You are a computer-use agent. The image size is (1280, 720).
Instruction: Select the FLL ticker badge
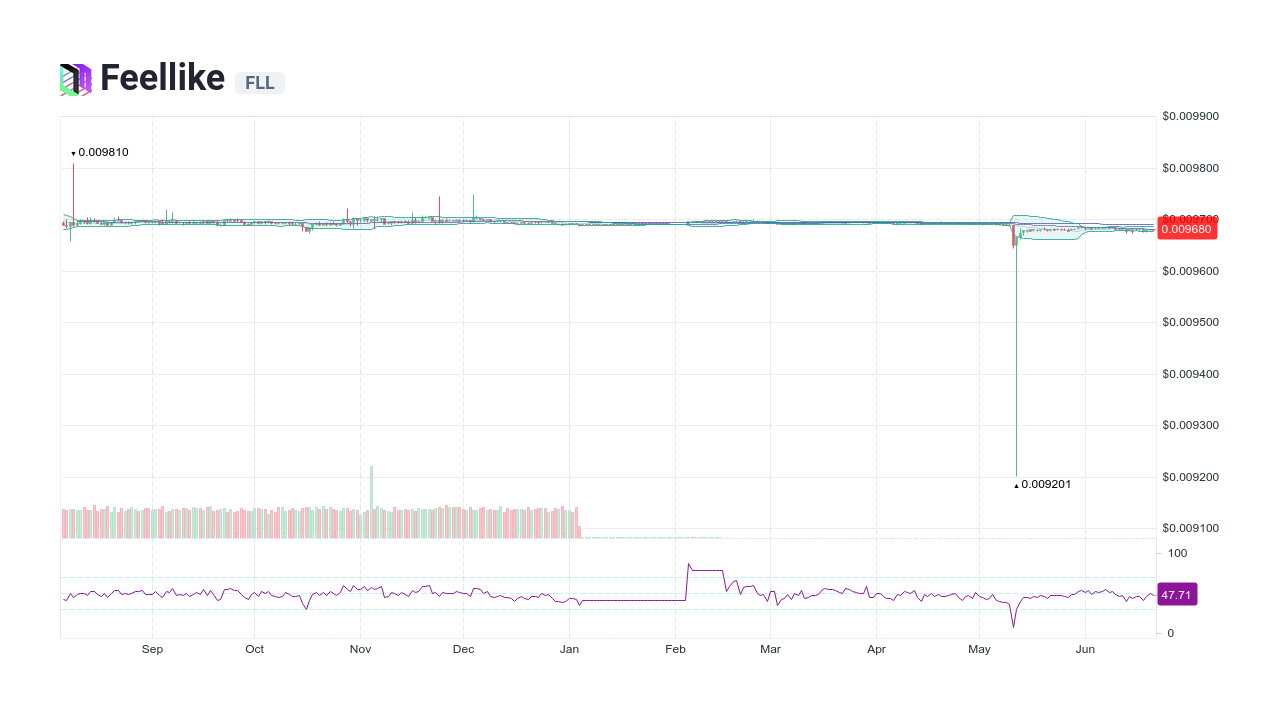tap(259, 82)
